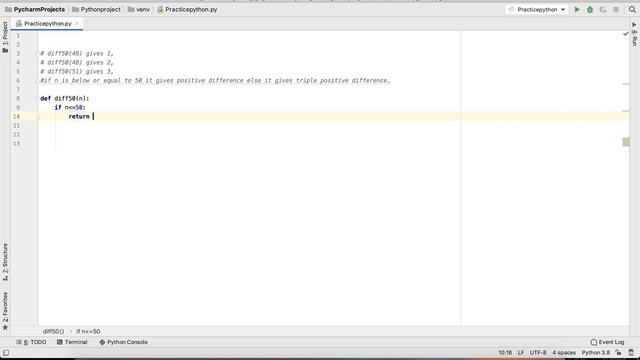Toggle the read-only lock icon
Image resolution: width=640 pixels, height=360 pixels.
(x=619, y=353)
